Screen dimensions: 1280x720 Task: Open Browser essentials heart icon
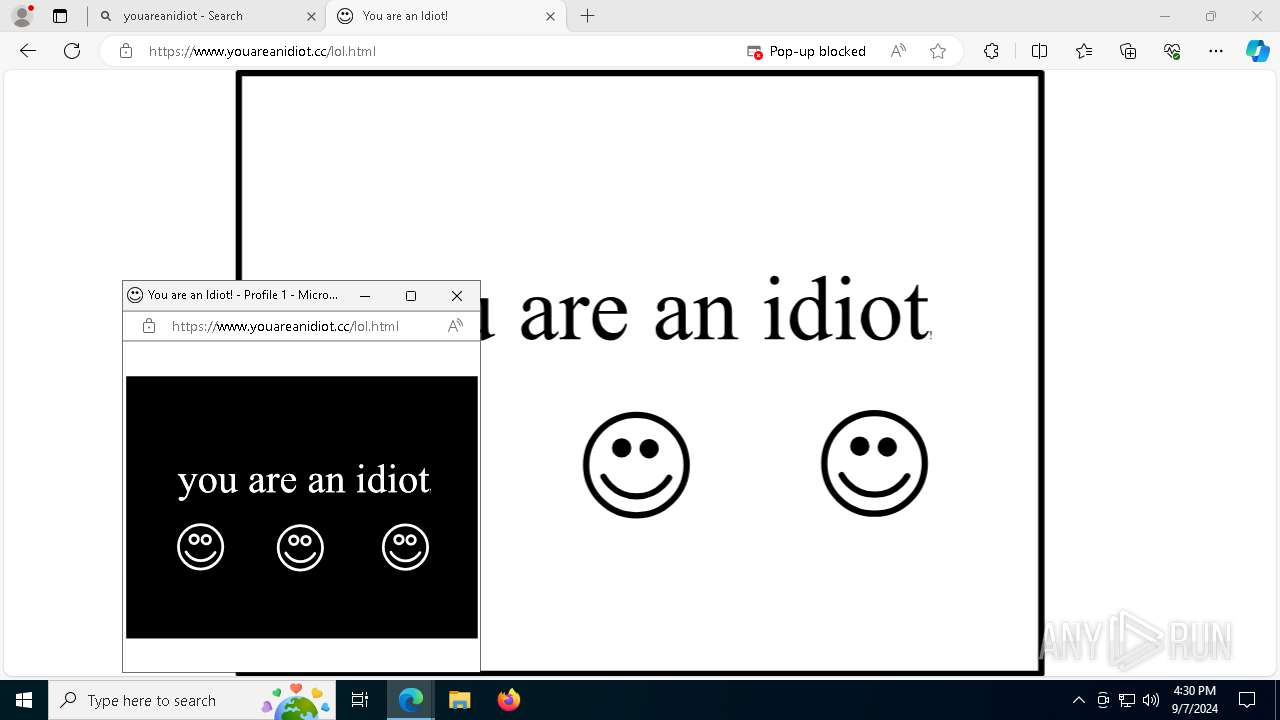pyautogui.click(x=1172, y=51)
